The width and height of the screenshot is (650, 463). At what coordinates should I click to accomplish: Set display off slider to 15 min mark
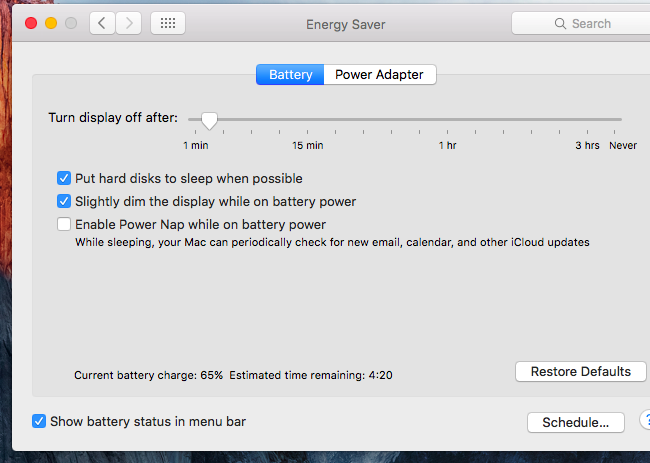point(308,119)
